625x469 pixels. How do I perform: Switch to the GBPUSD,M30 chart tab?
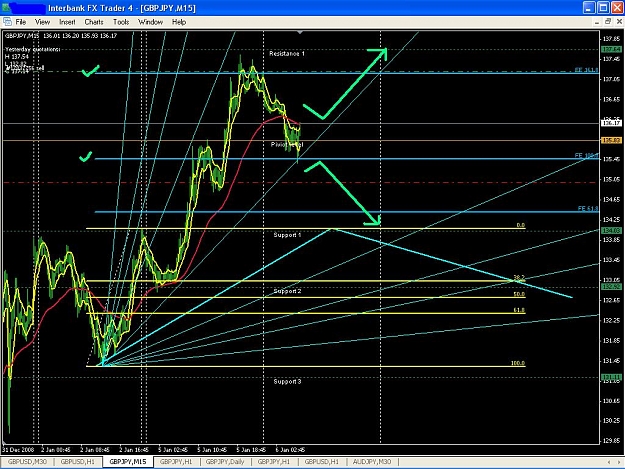click(27, 461)
